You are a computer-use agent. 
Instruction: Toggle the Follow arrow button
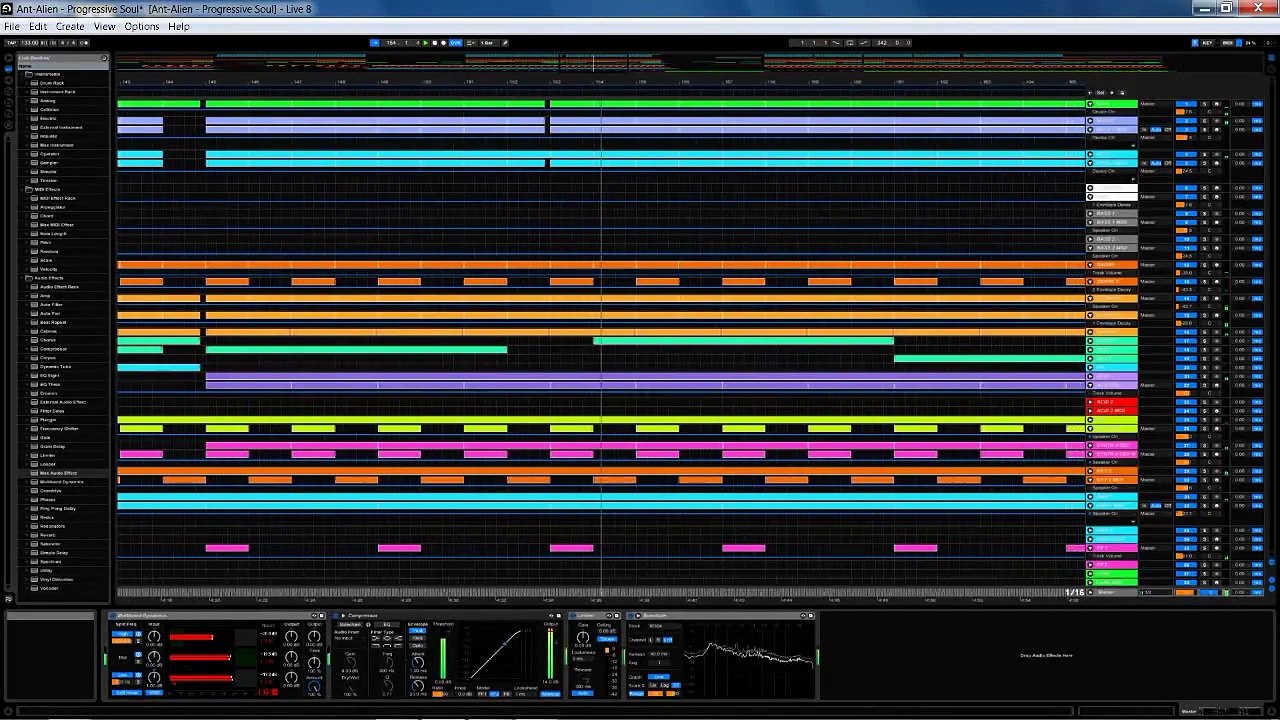click(x=375, y=43)
